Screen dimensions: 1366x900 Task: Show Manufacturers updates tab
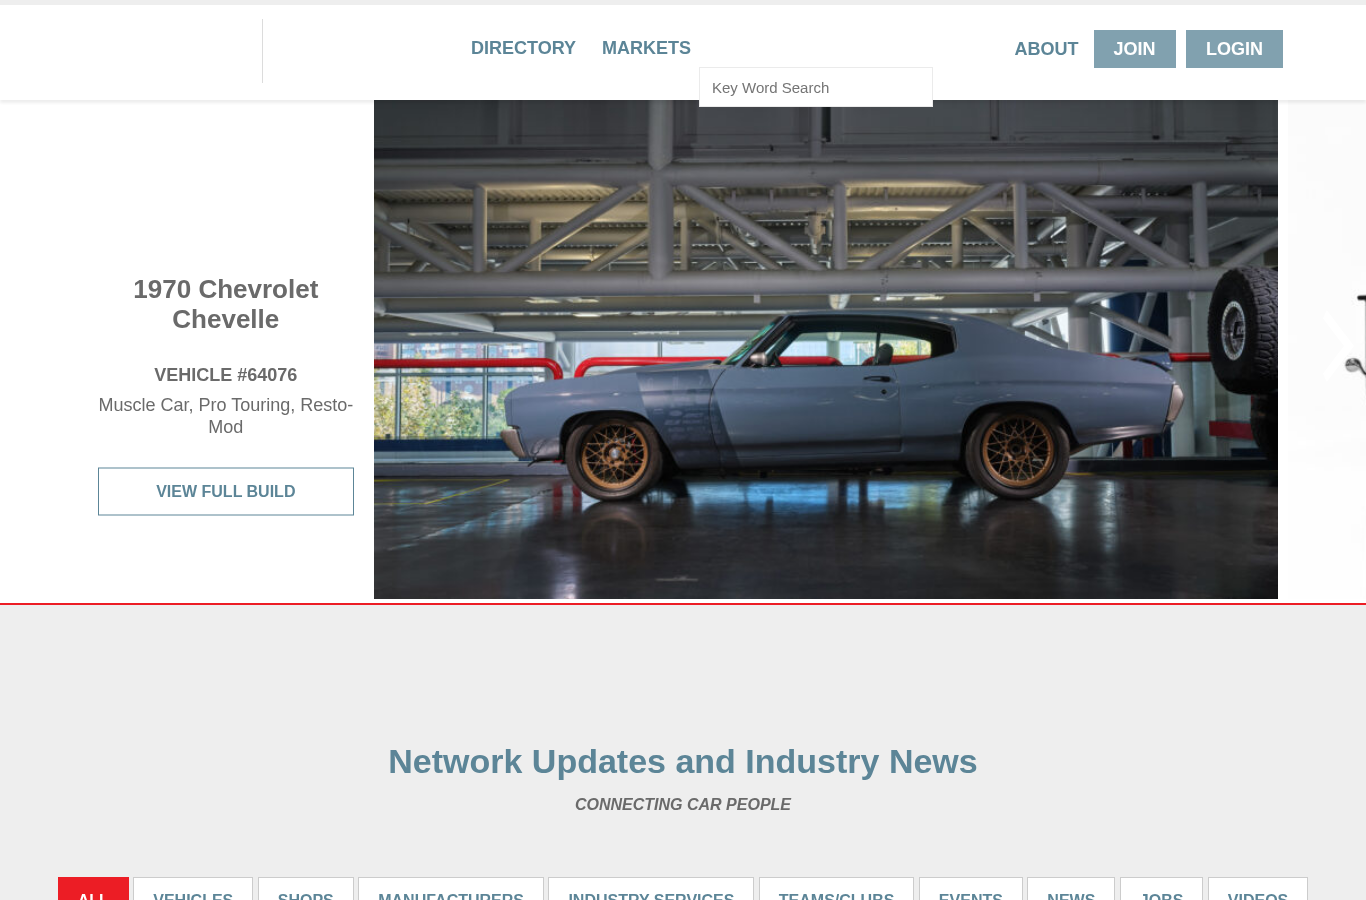tap(451, 889)
